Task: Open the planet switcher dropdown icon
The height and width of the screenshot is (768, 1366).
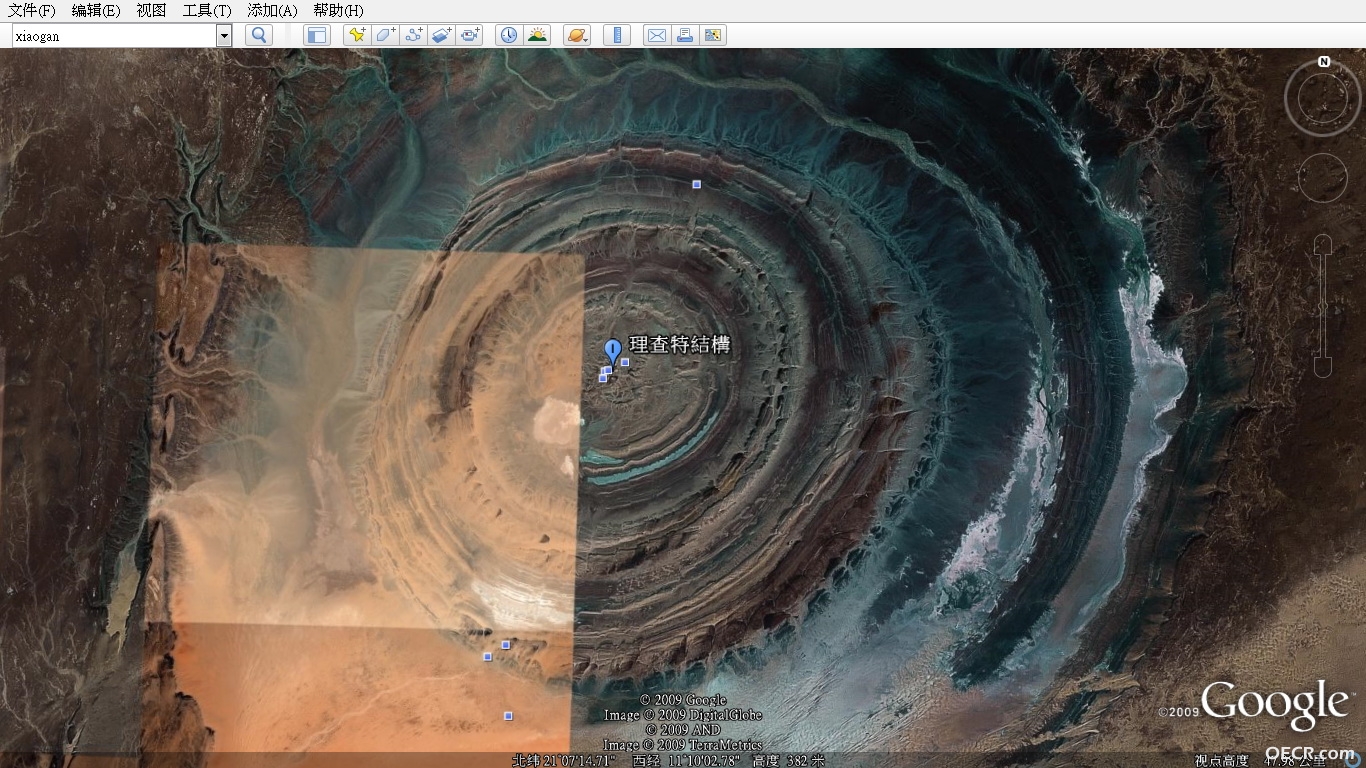Action: tap(577, 35)
